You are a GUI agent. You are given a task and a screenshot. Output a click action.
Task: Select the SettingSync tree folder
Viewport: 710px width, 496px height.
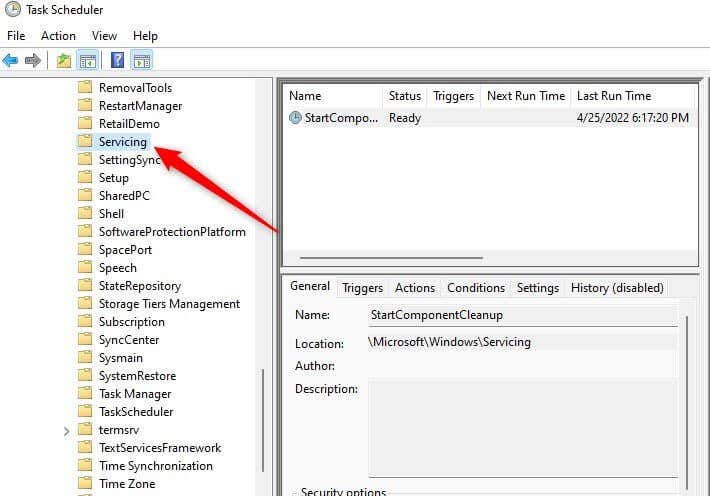click(x=130, y=159)
